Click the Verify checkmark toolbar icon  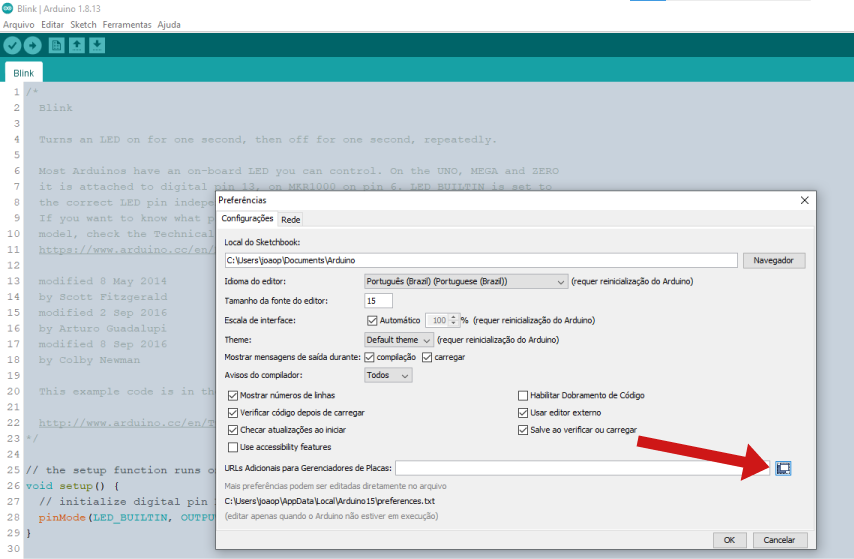coord(12,45)
